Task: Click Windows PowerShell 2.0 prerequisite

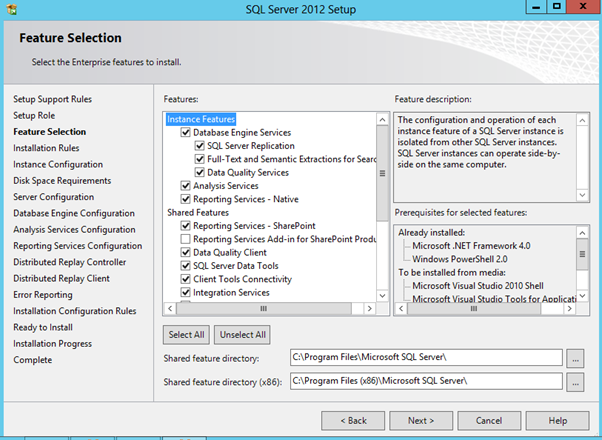Action: click(x=460, y=259)
